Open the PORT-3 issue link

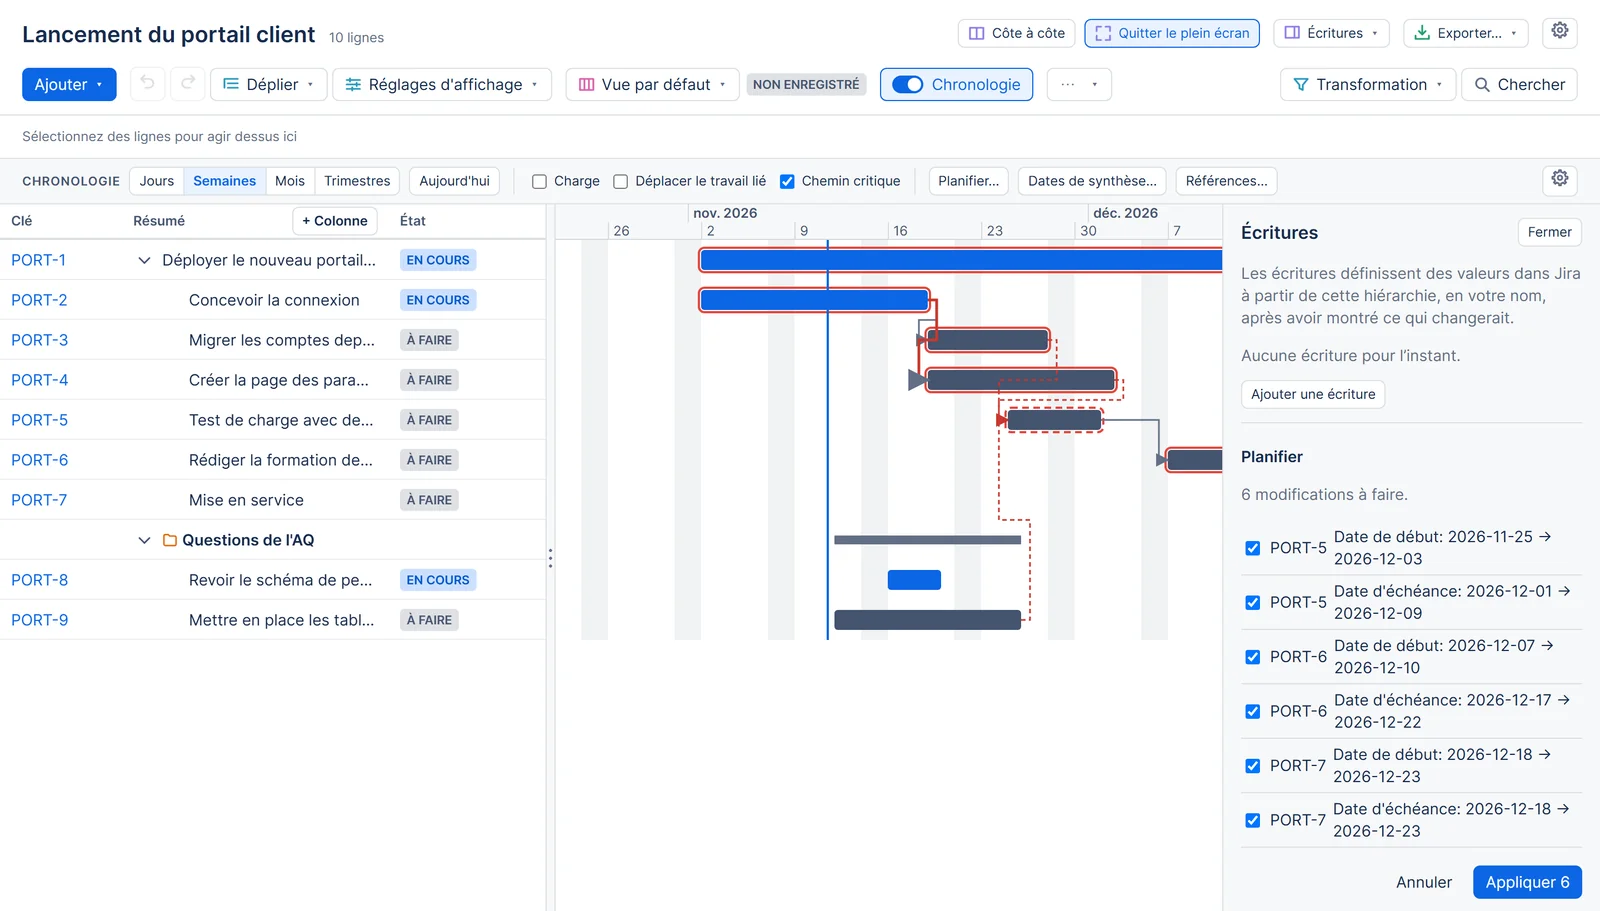[x=40, y=340]
